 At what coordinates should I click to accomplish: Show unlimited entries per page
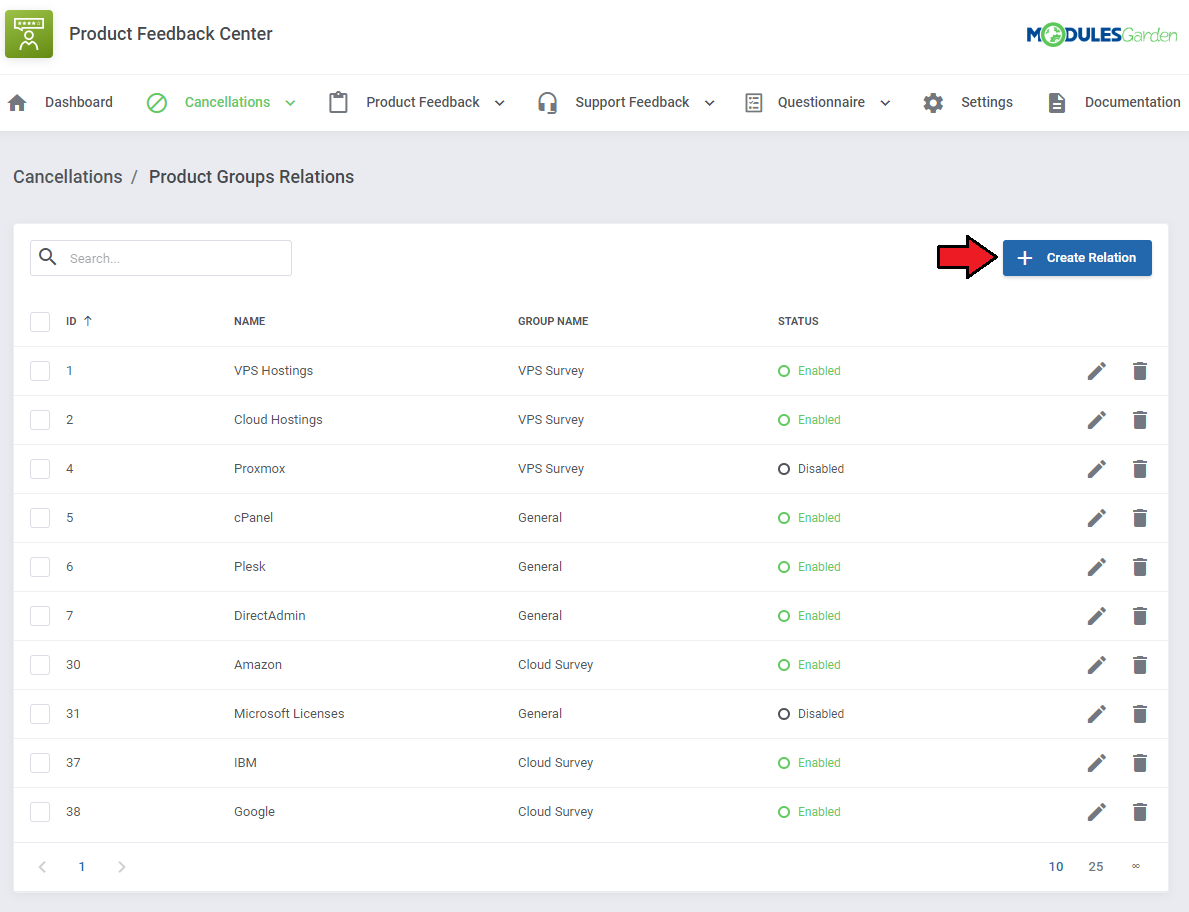coord(1135,866)
